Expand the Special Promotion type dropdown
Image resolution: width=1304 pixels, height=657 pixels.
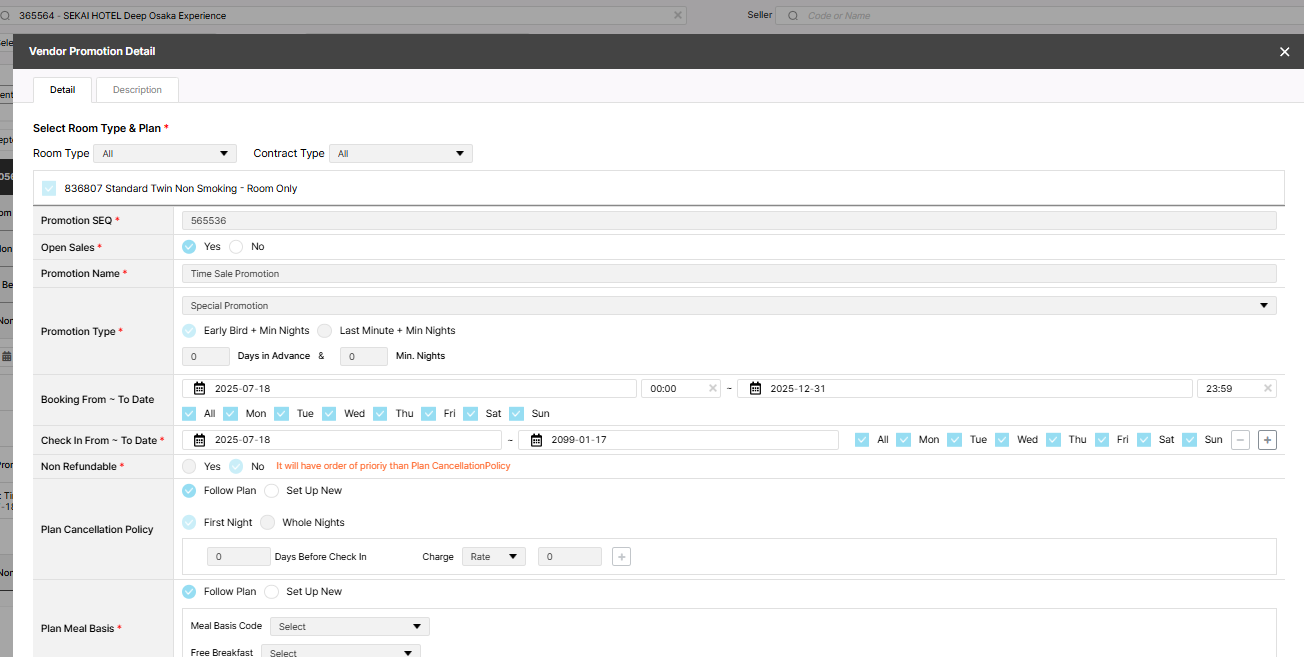coord(728,306)
